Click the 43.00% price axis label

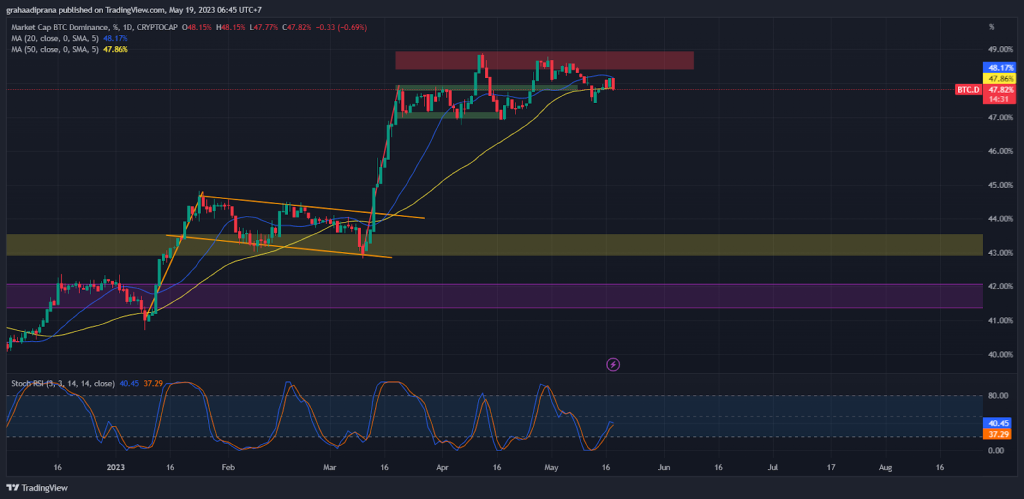1000,253
